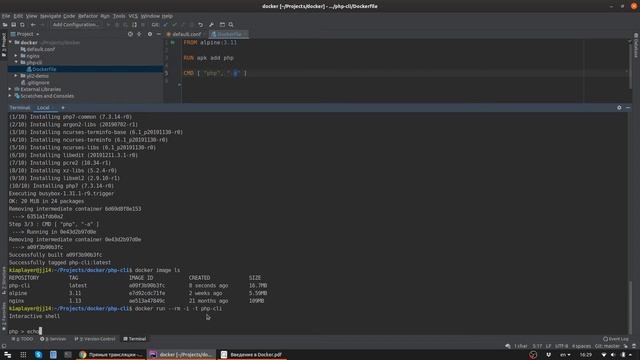640x360 pixels.
Task: Open the Event Log
Action: coord(616,339)
